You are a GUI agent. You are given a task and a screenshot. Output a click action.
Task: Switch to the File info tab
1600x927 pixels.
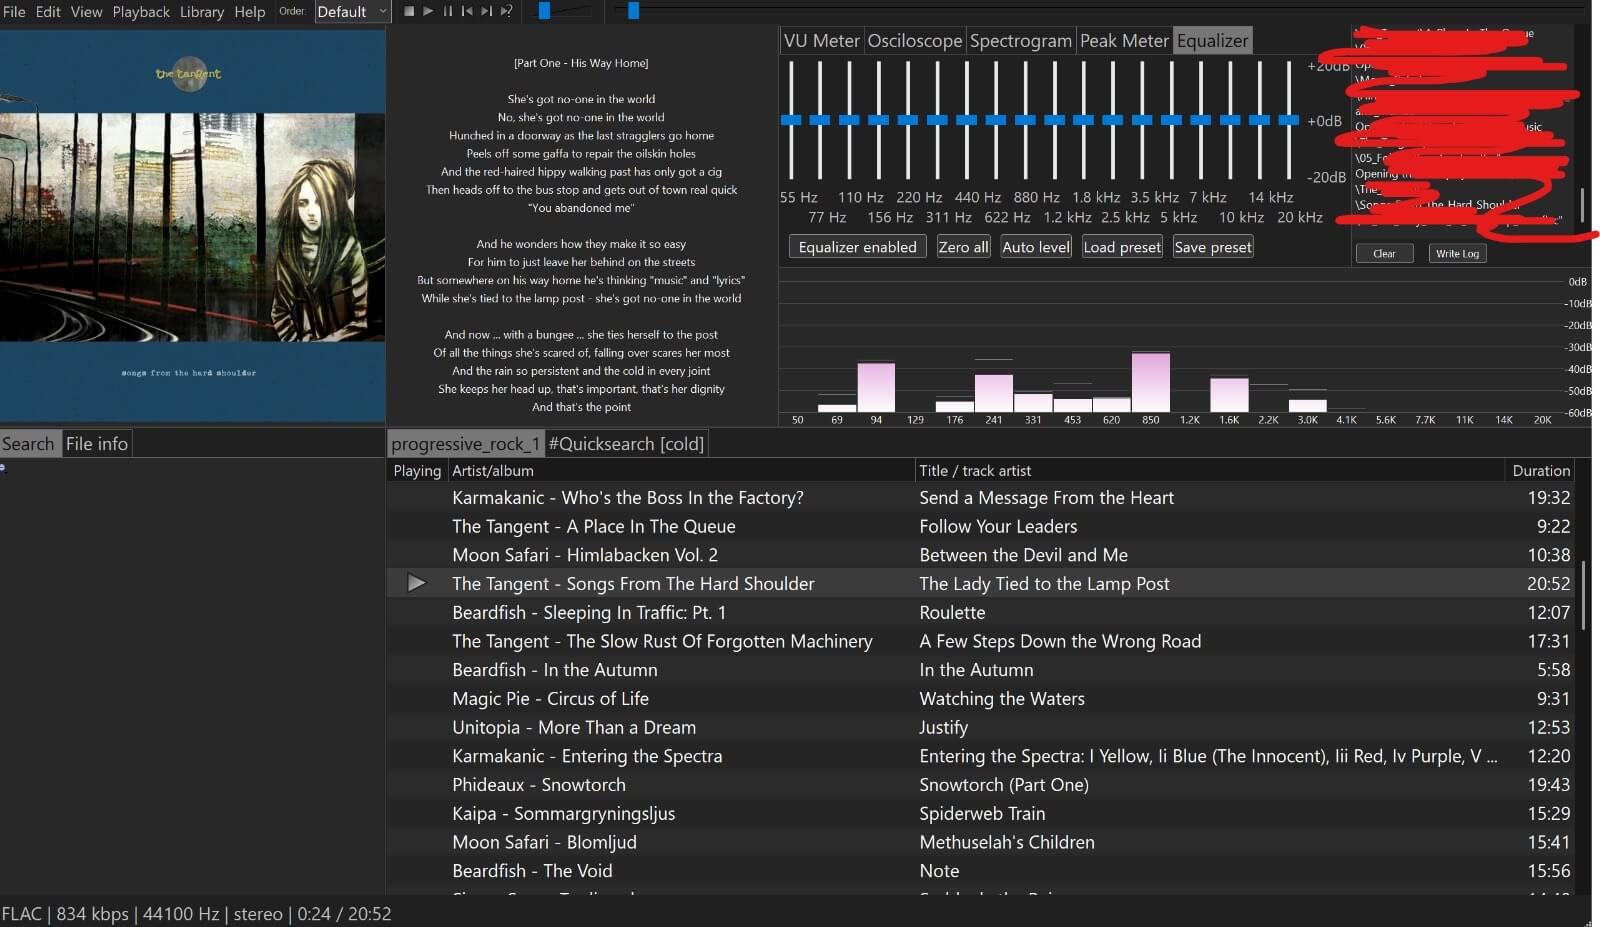pyautogui.click(x=97, y=444)
